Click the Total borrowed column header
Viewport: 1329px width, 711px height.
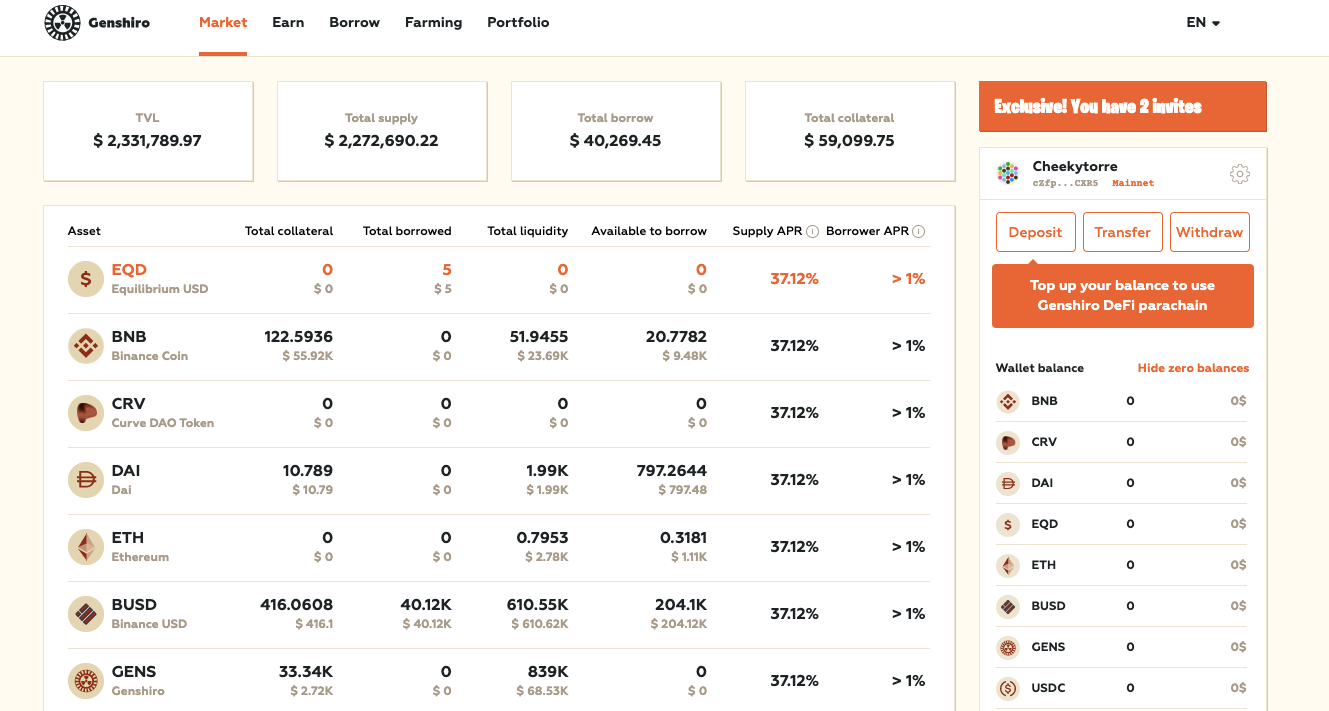click(407, 231)
